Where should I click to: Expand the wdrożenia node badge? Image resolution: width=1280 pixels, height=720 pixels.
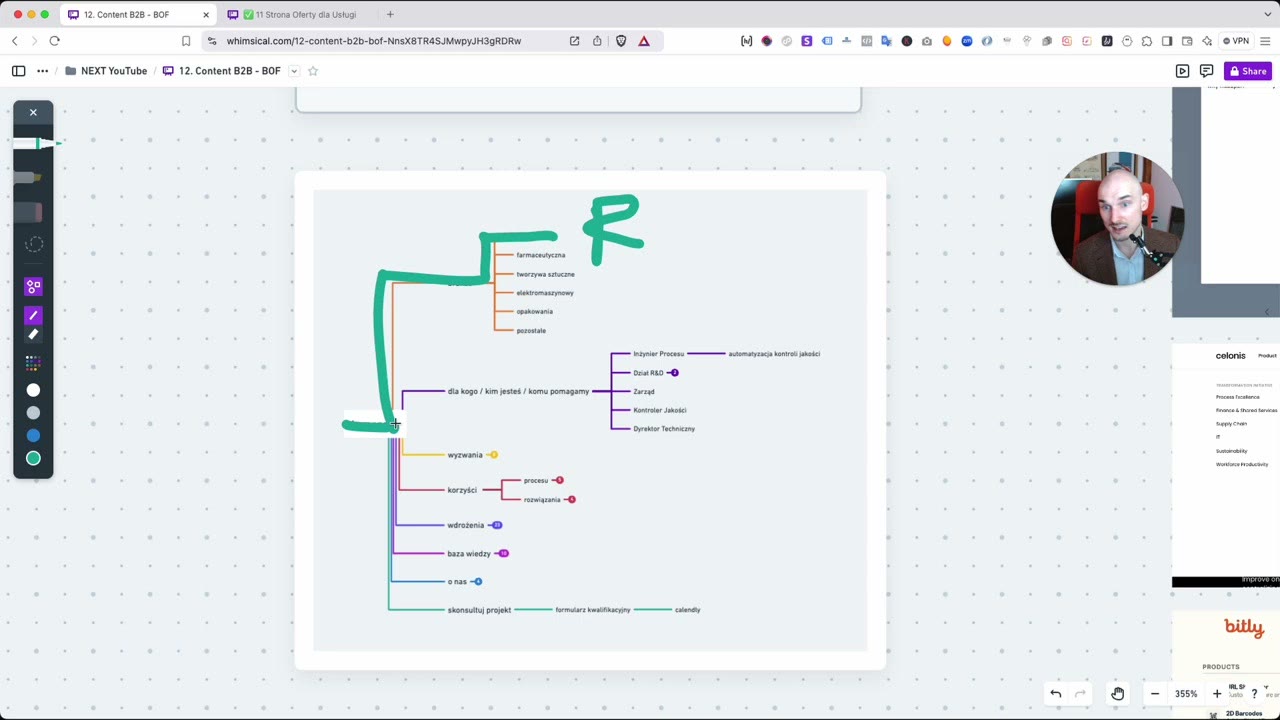(497, 525)
